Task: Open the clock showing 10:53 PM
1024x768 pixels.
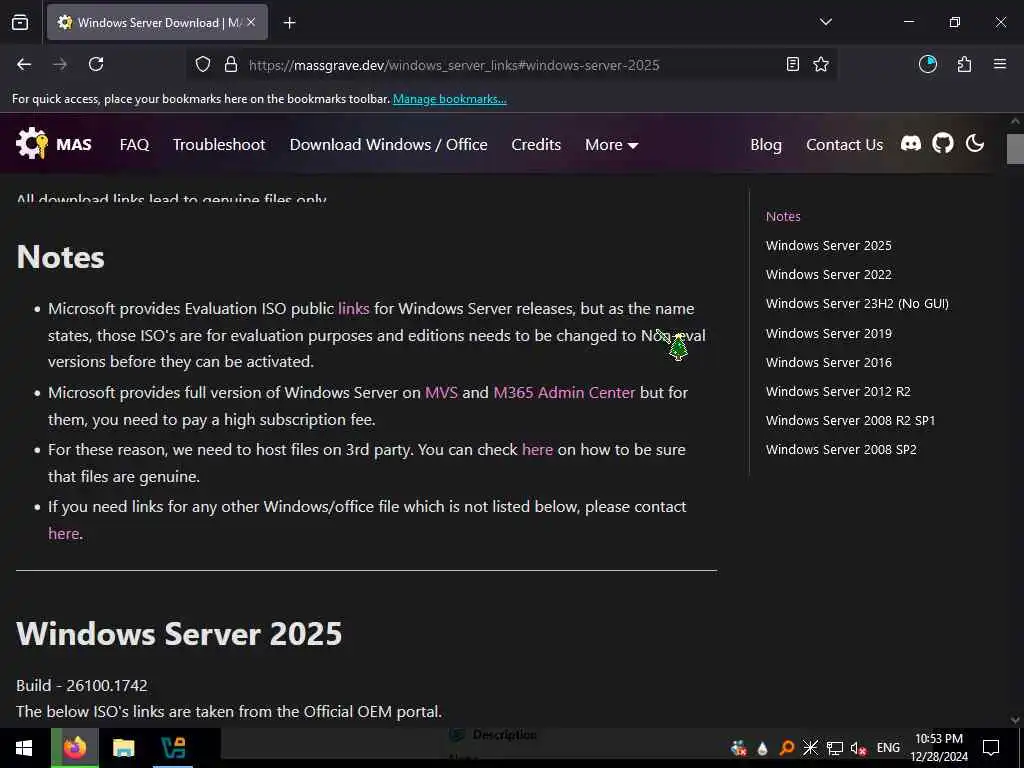Action: 938,748
